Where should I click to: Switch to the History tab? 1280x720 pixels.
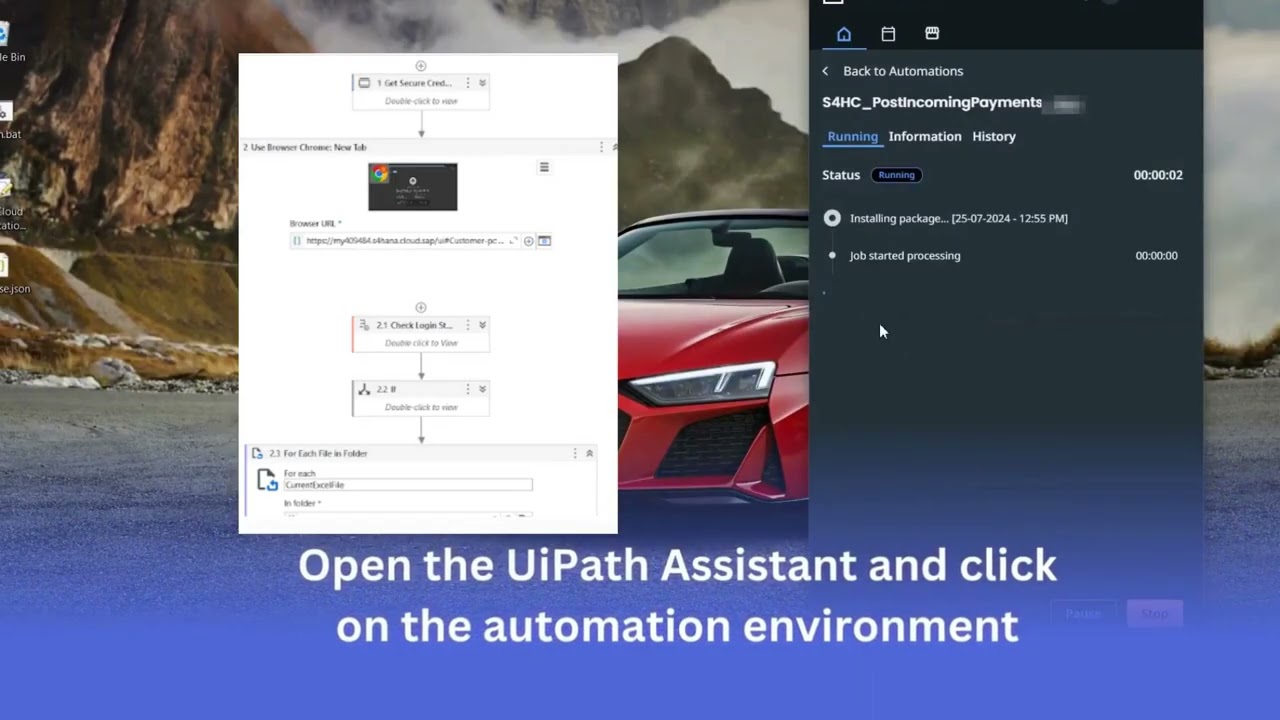[994, 136]
